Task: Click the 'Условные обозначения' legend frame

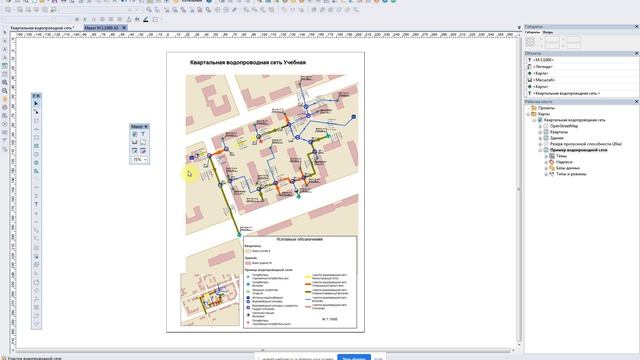Action: (300, 282)
